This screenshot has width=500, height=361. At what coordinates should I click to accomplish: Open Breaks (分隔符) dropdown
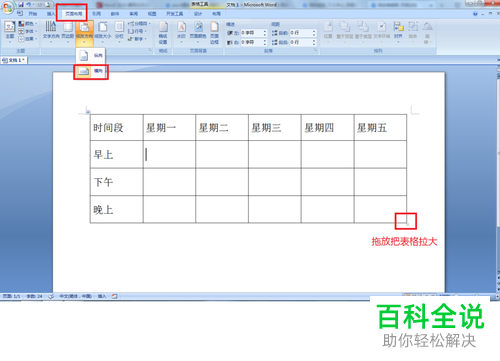(x=139, y=24)
